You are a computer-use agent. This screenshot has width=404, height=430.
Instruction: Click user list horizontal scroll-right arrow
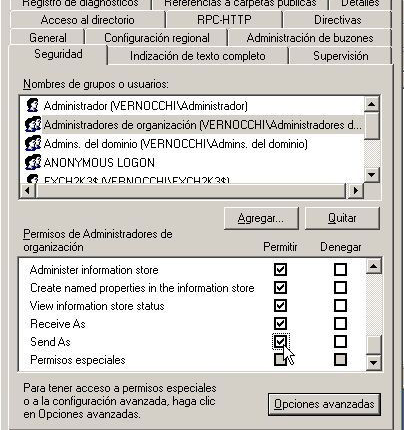click(356, 191)
